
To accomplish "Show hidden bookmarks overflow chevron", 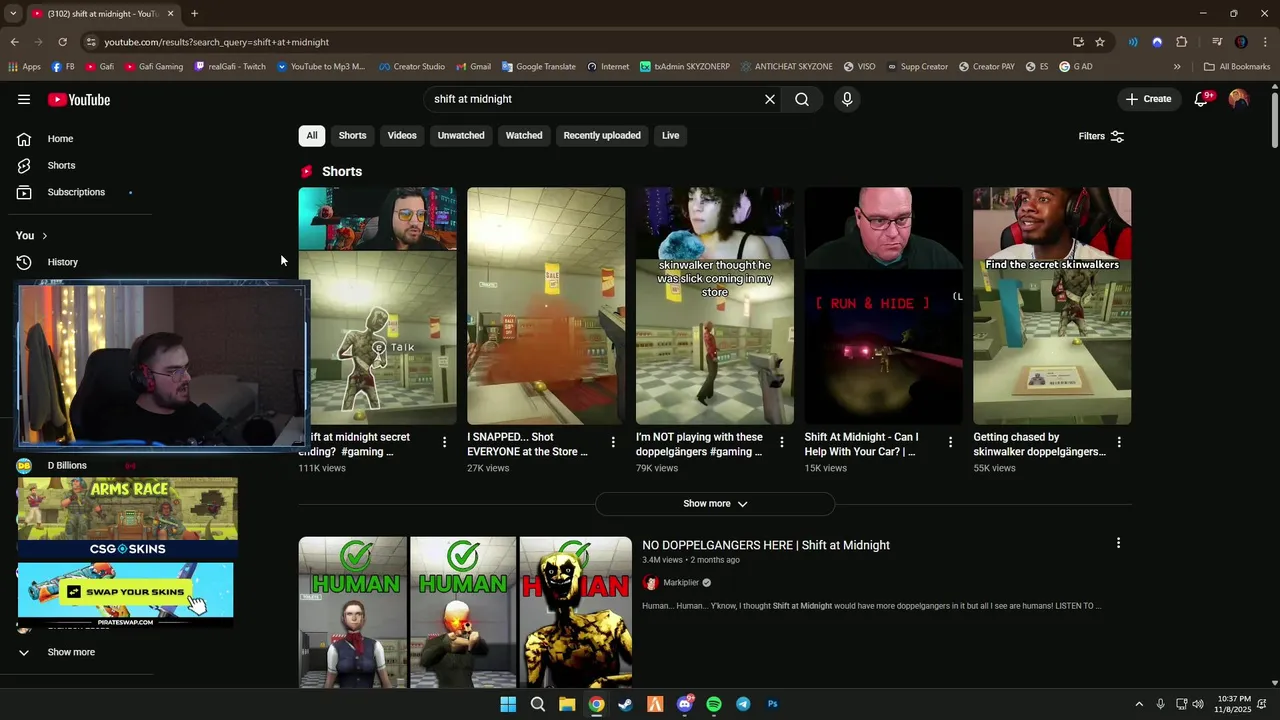I will [1177, 67].
